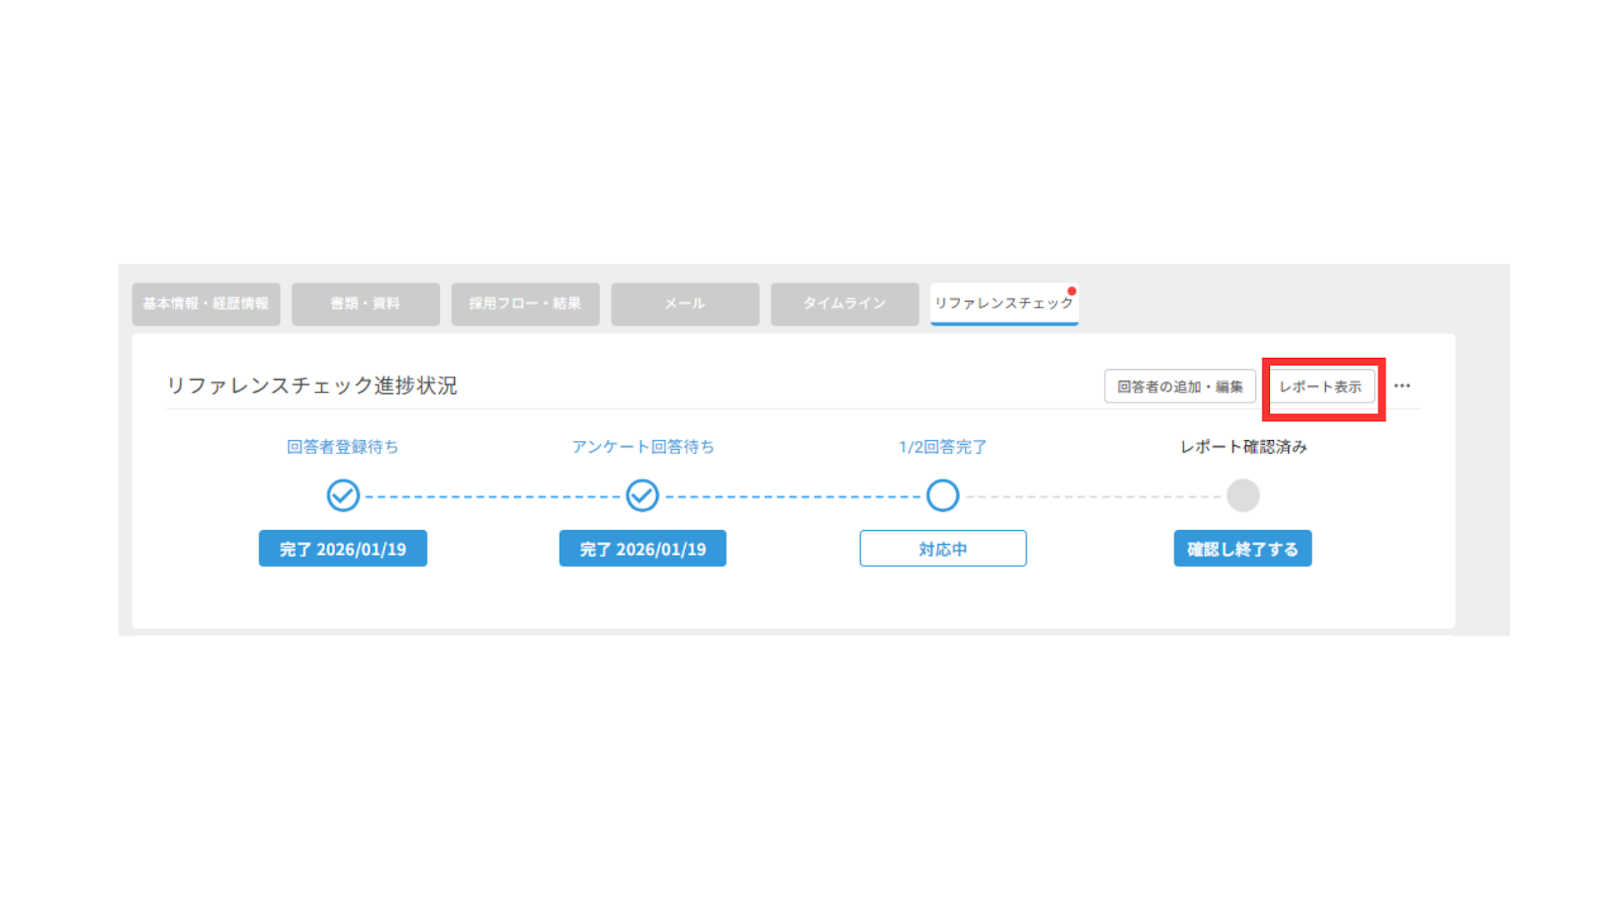Click the gray circle for レポート確認済み step
Image resolution: width=1600 pixels, height=900 pixels.
pos(1243,495)
